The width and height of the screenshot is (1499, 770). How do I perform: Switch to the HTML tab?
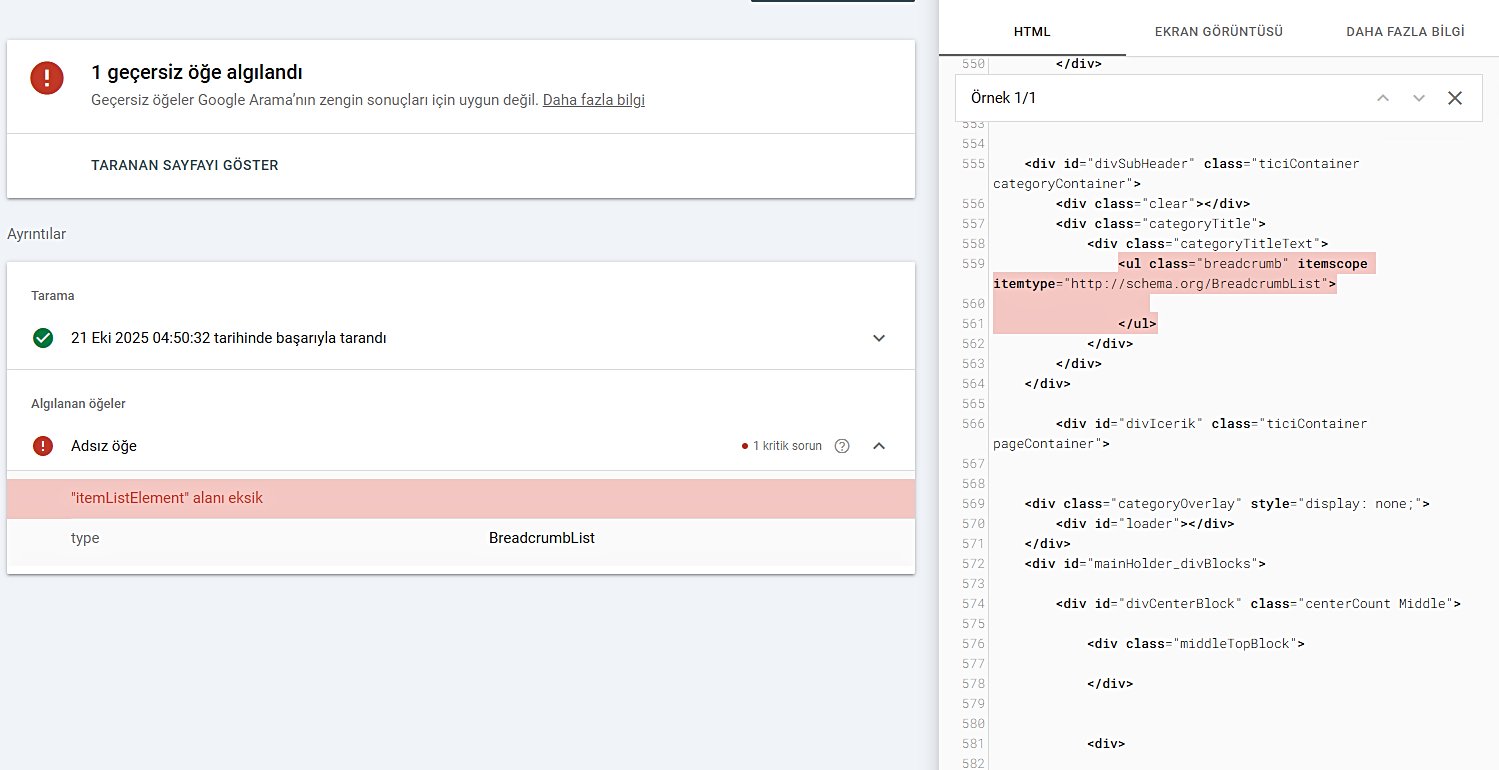pos(1032,32)
